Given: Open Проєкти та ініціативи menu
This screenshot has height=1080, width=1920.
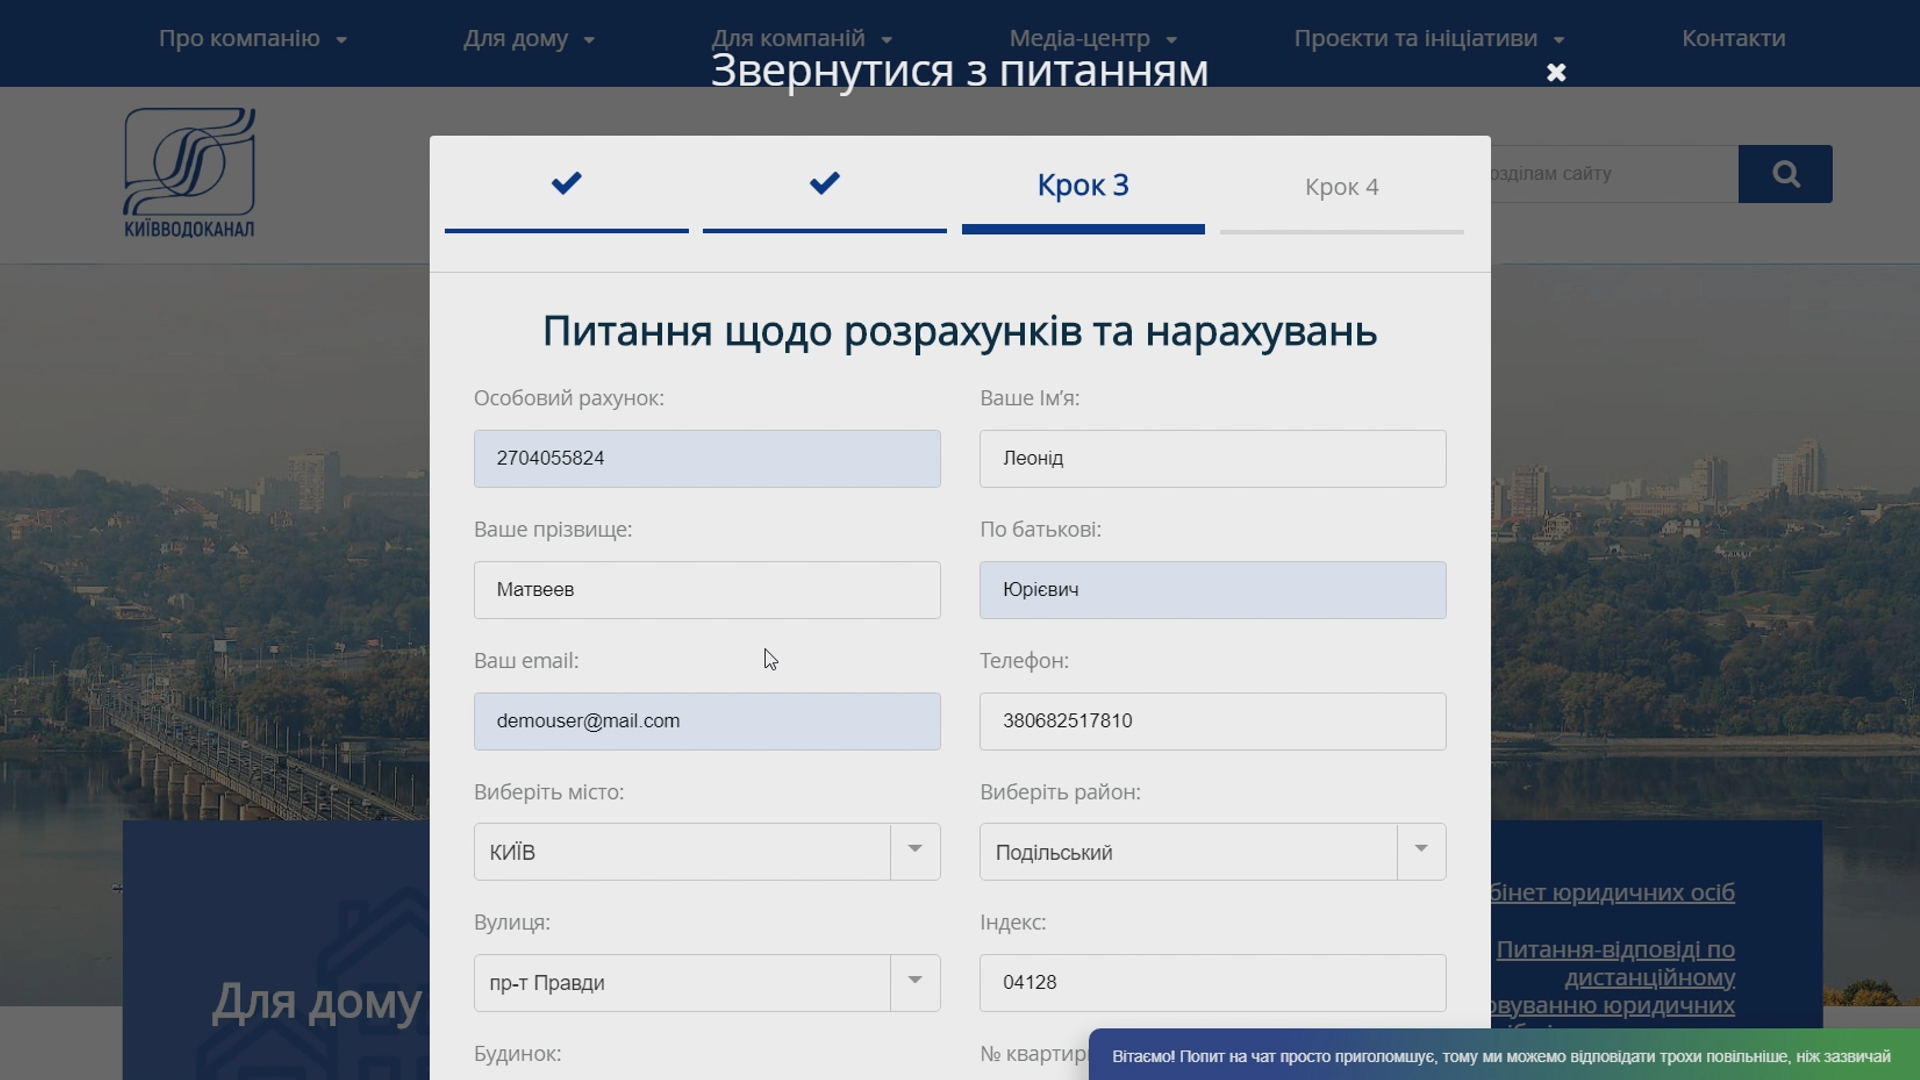Looking at the screenshot, I should (1428, 39).
